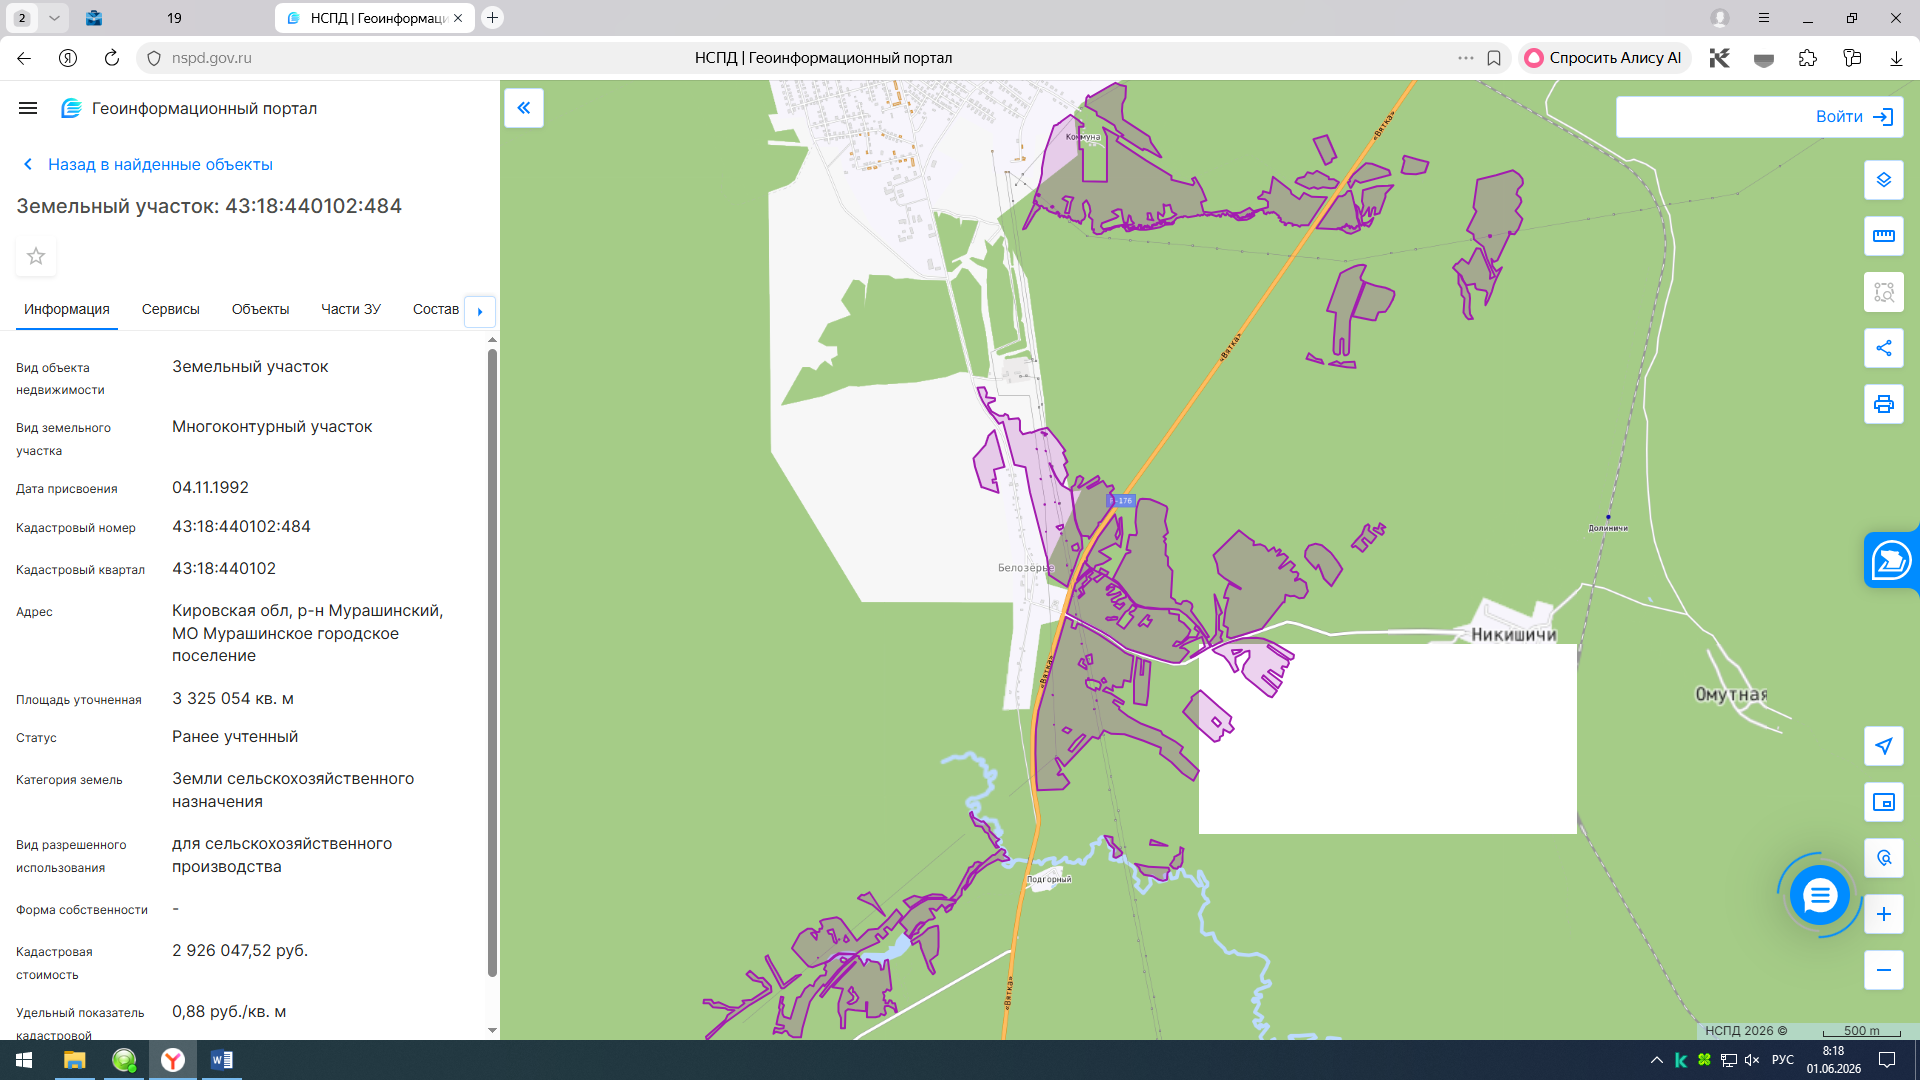Viewport: 1920px width, 1080px height.
Task: Open the Объекты tab
Action: point(260,309)
